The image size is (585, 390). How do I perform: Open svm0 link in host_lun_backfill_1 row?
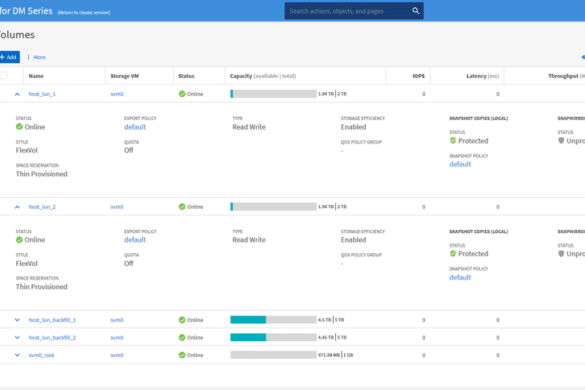(x=117, y=320)
